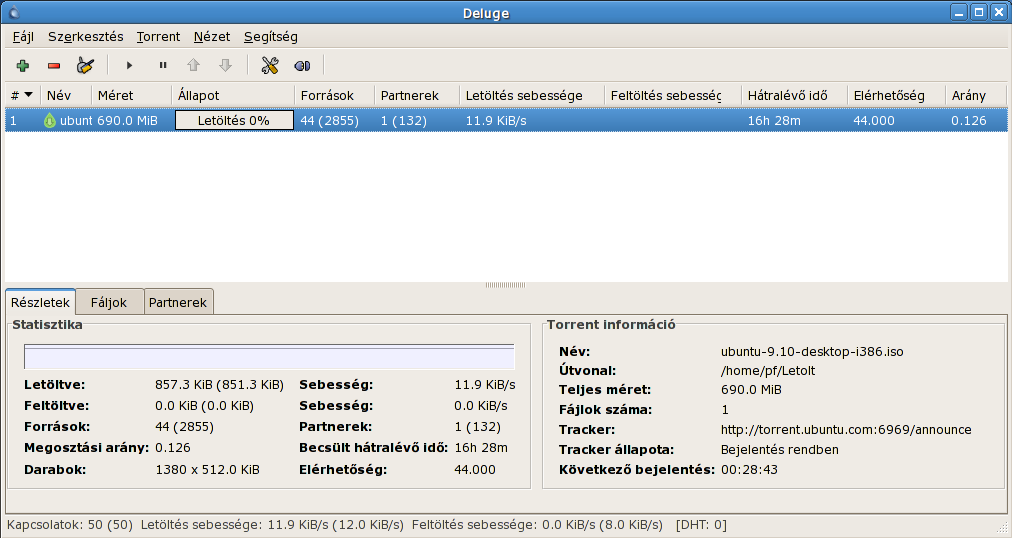
Task: Open the Szerkesztés menu
Action: tap(85, 37)
